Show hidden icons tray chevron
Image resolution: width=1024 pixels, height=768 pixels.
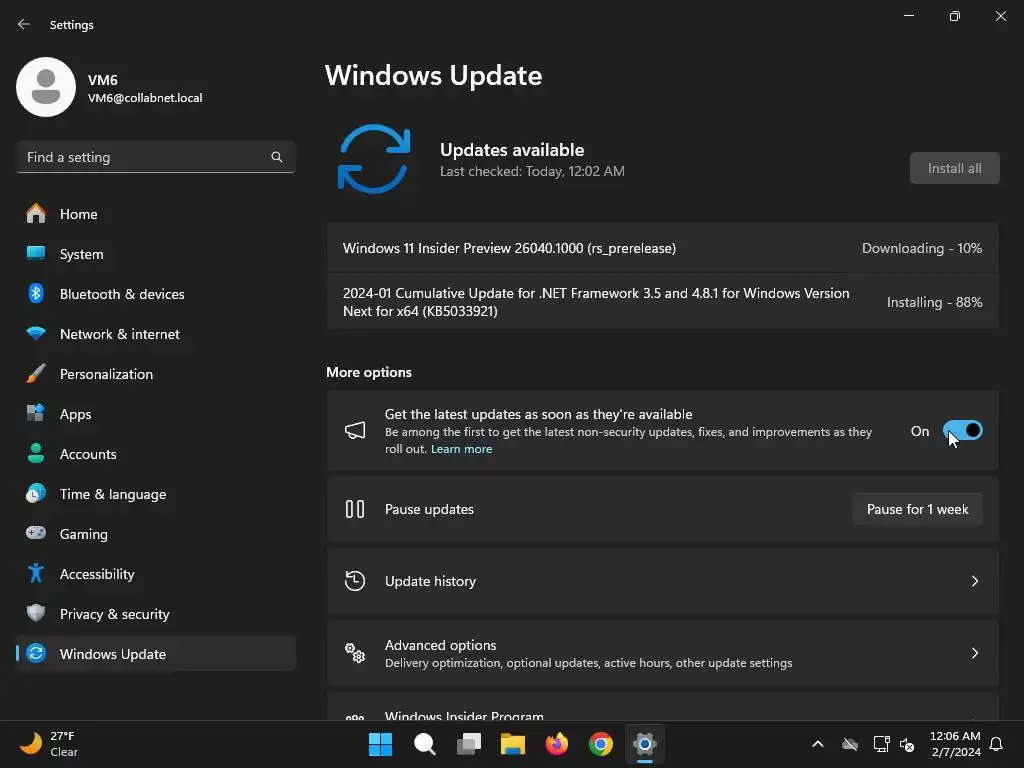(x=818, y=744)
